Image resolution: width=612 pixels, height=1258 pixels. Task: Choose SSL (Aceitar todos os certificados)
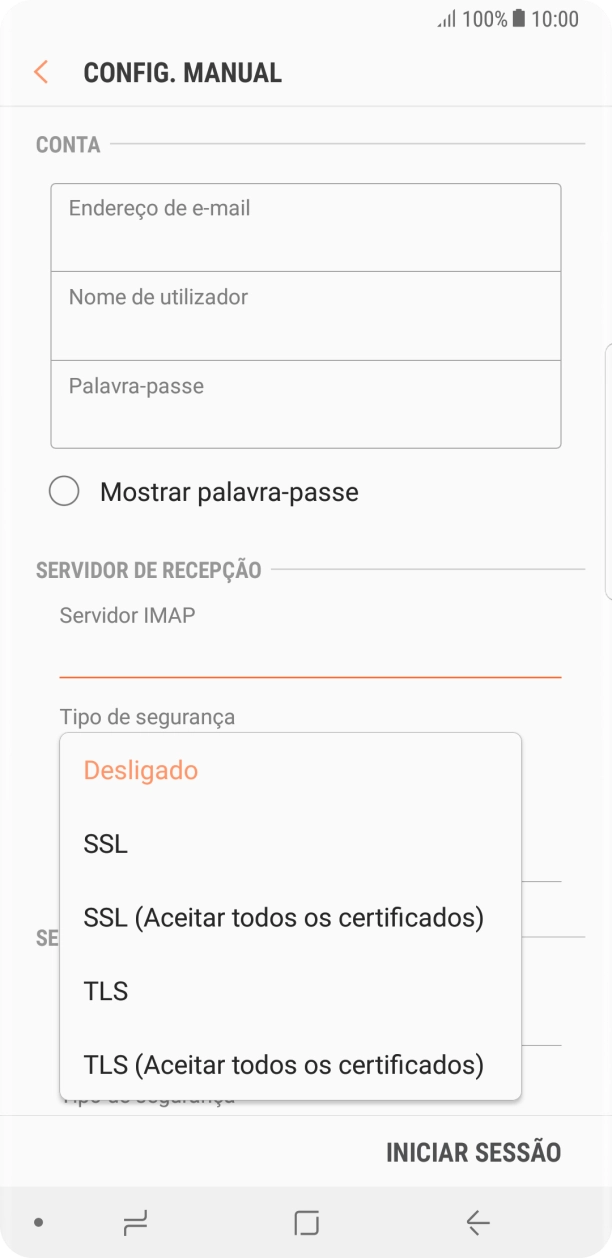point(283,917)
